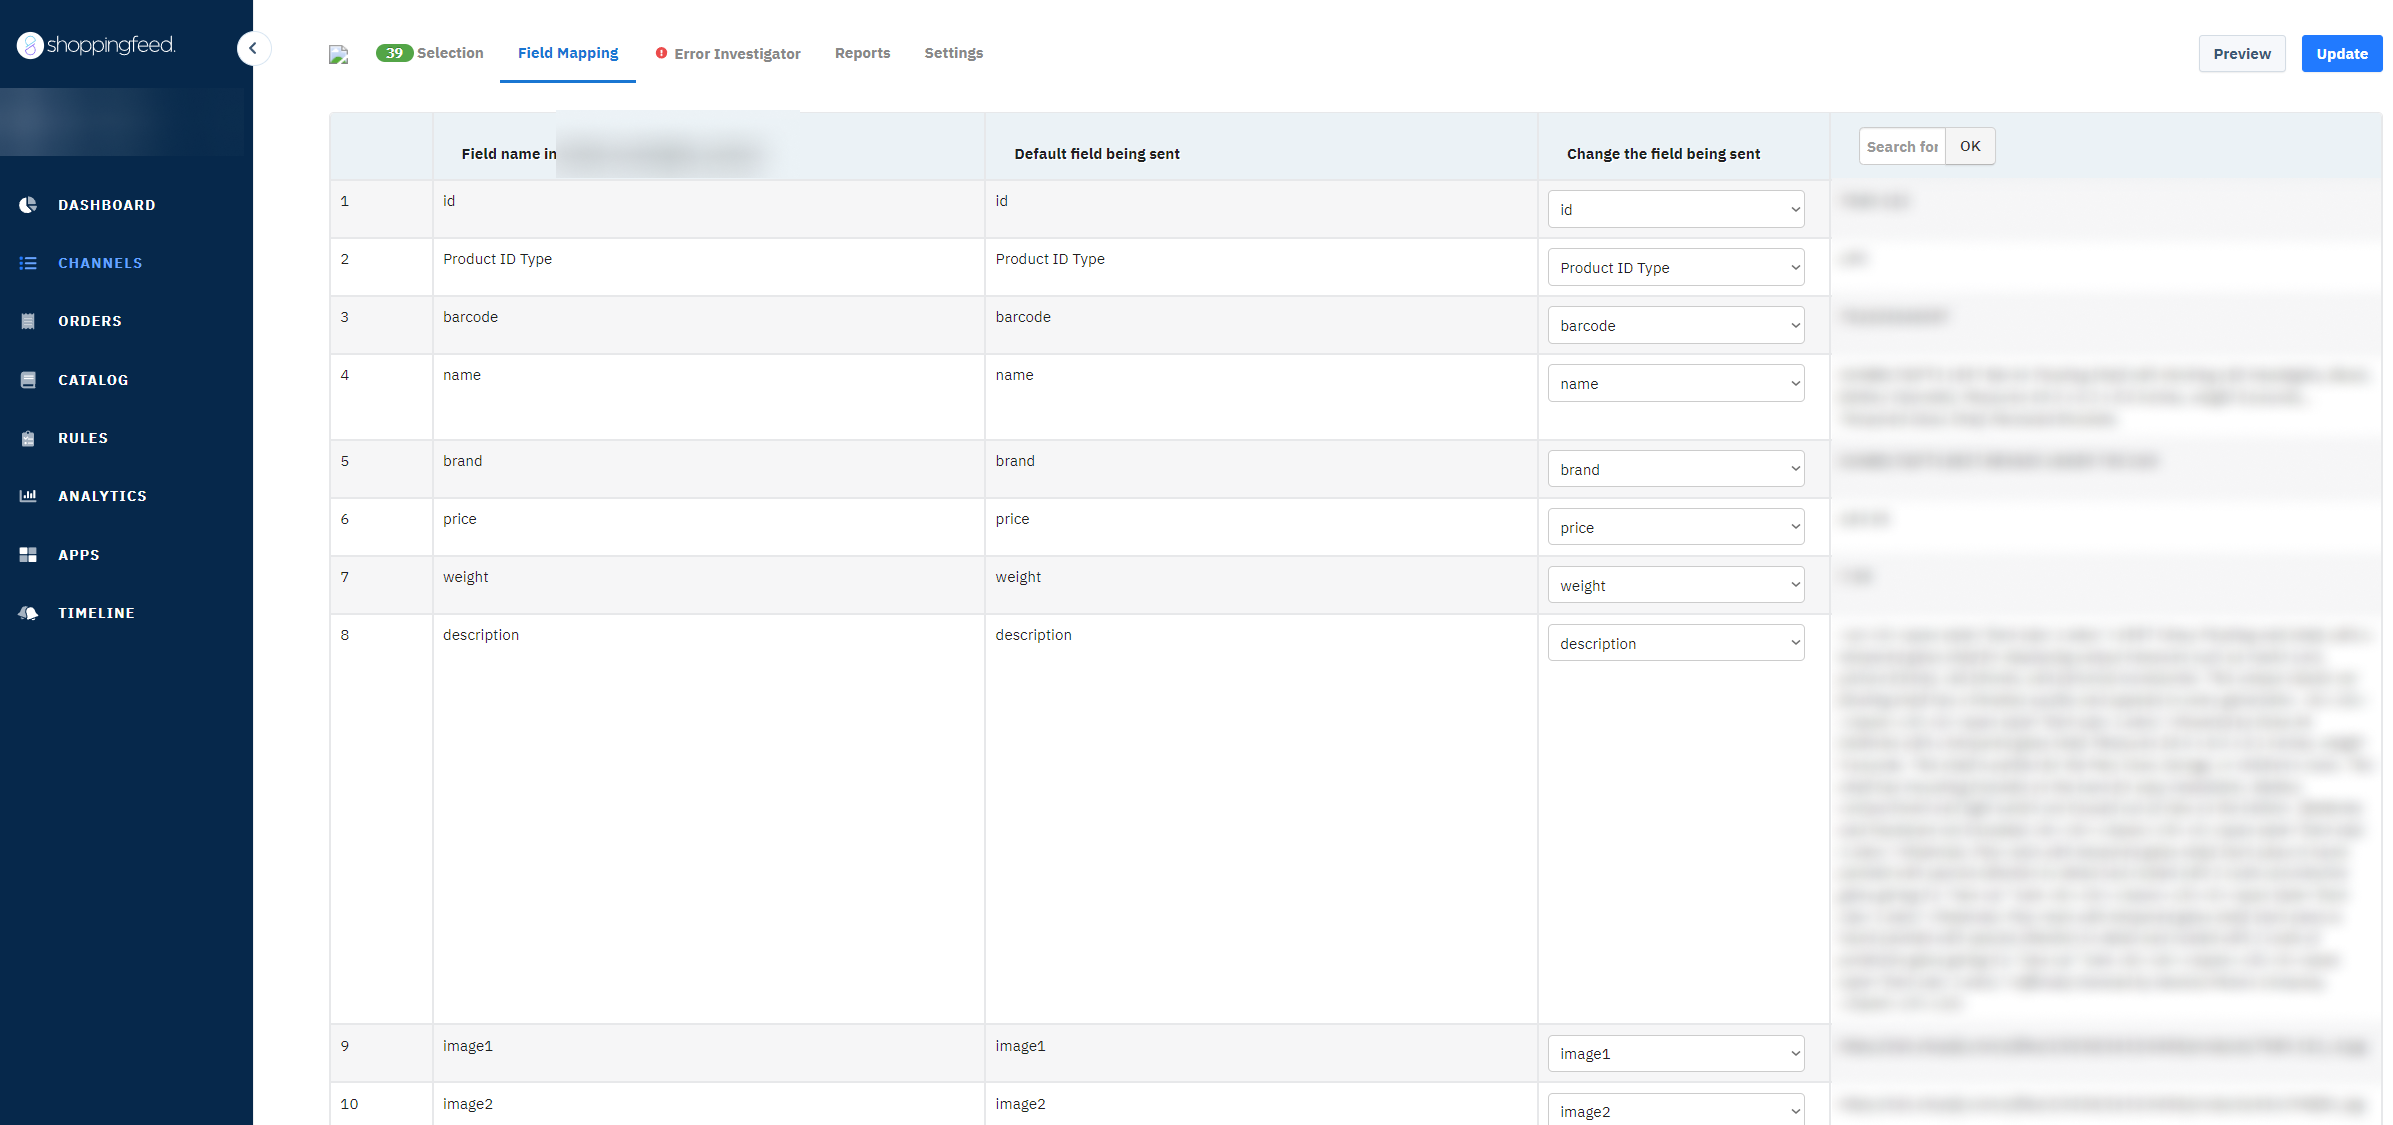Click the Rules clipboard icon
Screen dimensions: 2393x1125
[x=28, y=438]
